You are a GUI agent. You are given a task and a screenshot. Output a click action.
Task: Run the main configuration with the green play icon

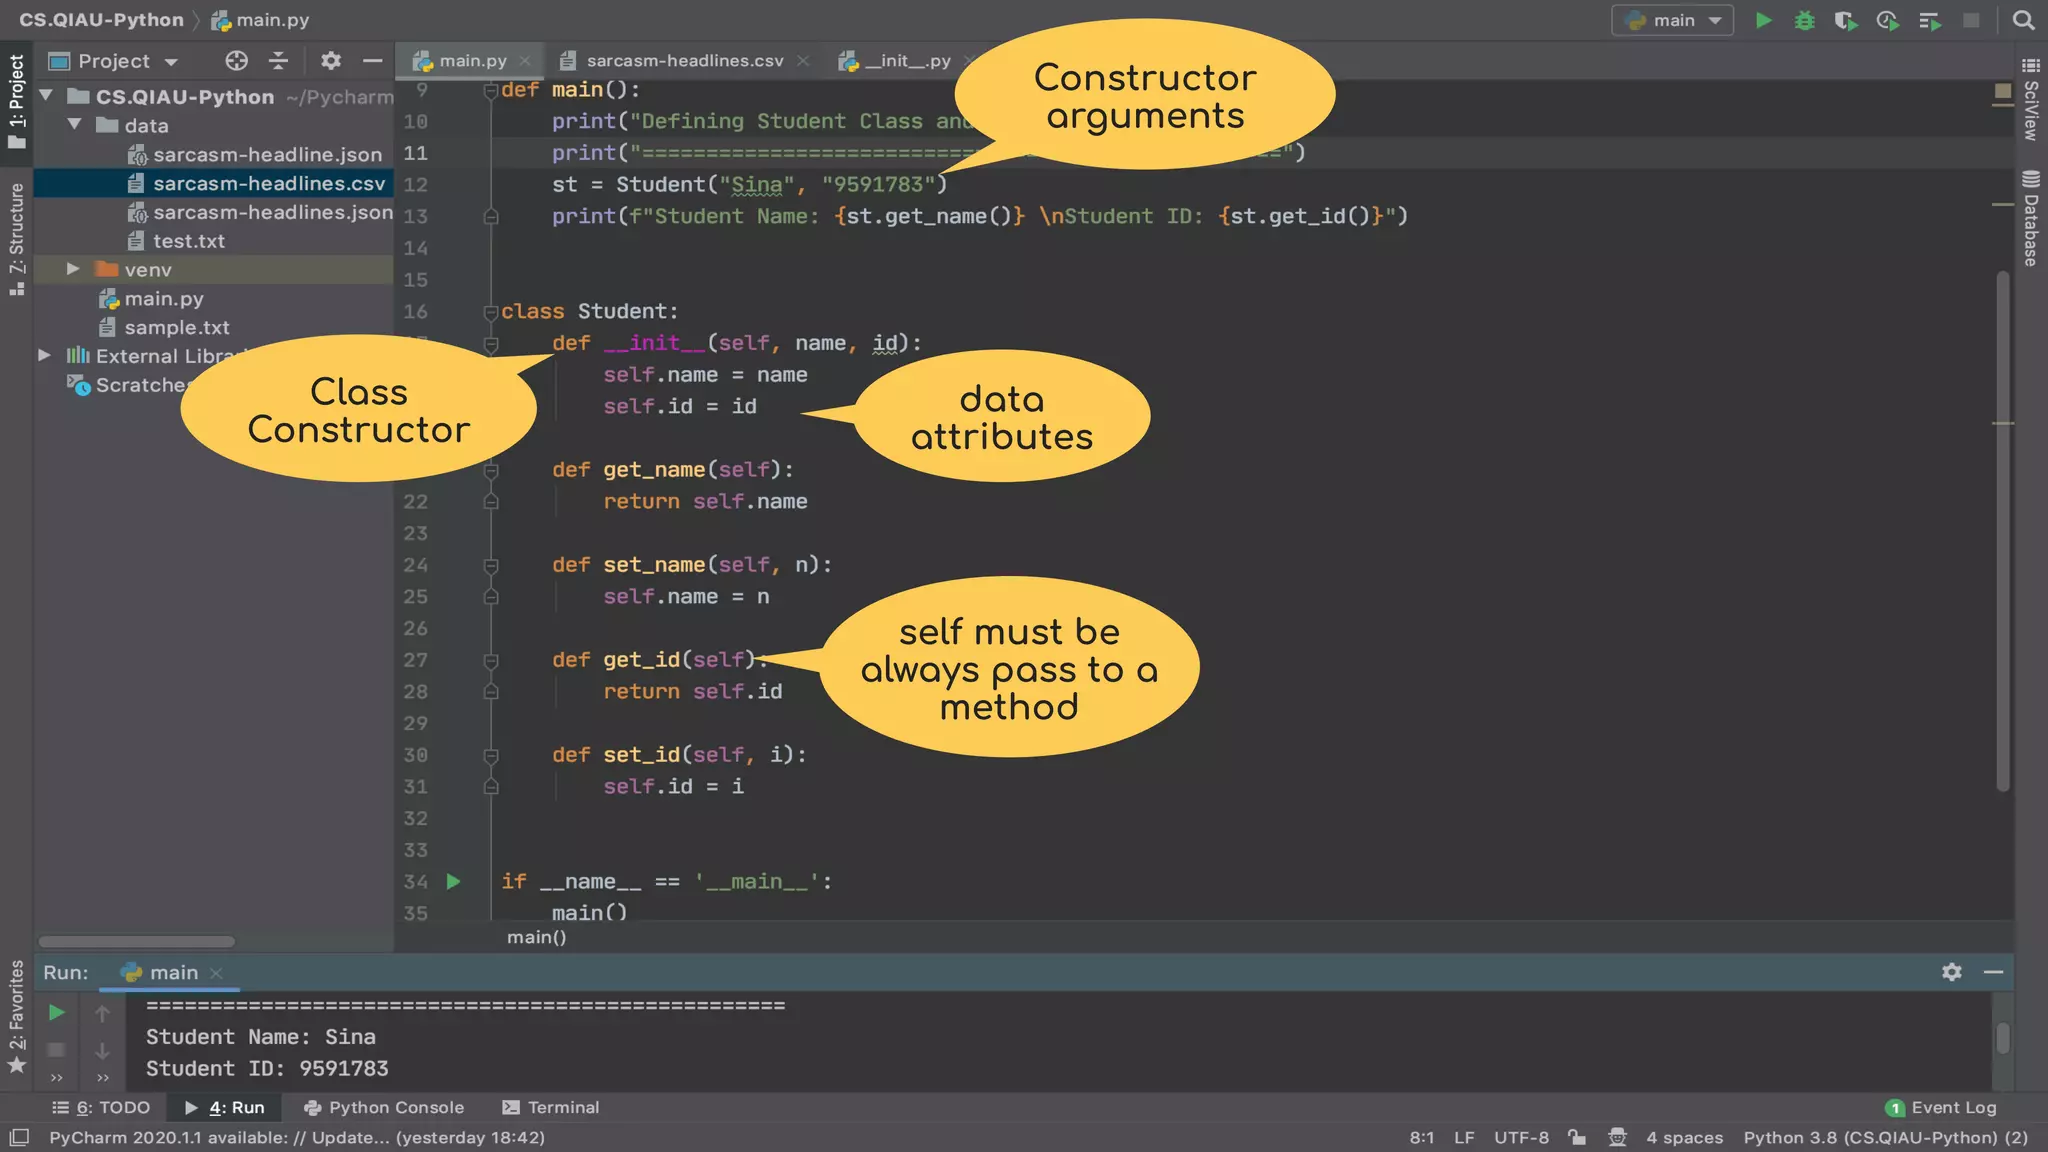(1763, 20)
